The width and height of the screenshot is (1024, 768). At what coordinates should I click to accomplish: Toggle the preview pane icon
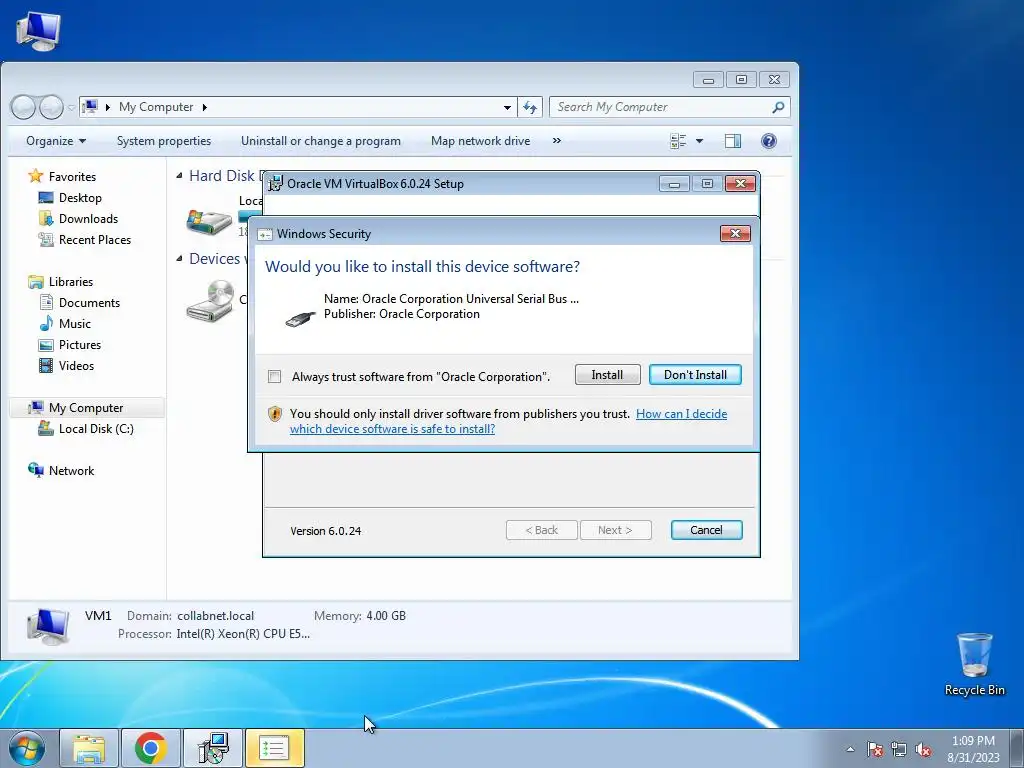click(733, 141)
